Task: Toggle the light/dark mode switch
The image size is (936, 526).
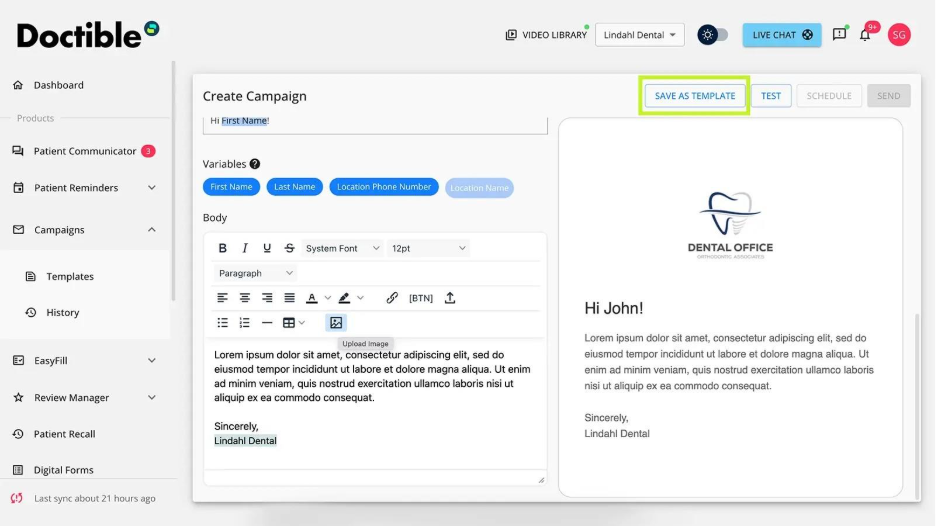Action: [713, 35]
